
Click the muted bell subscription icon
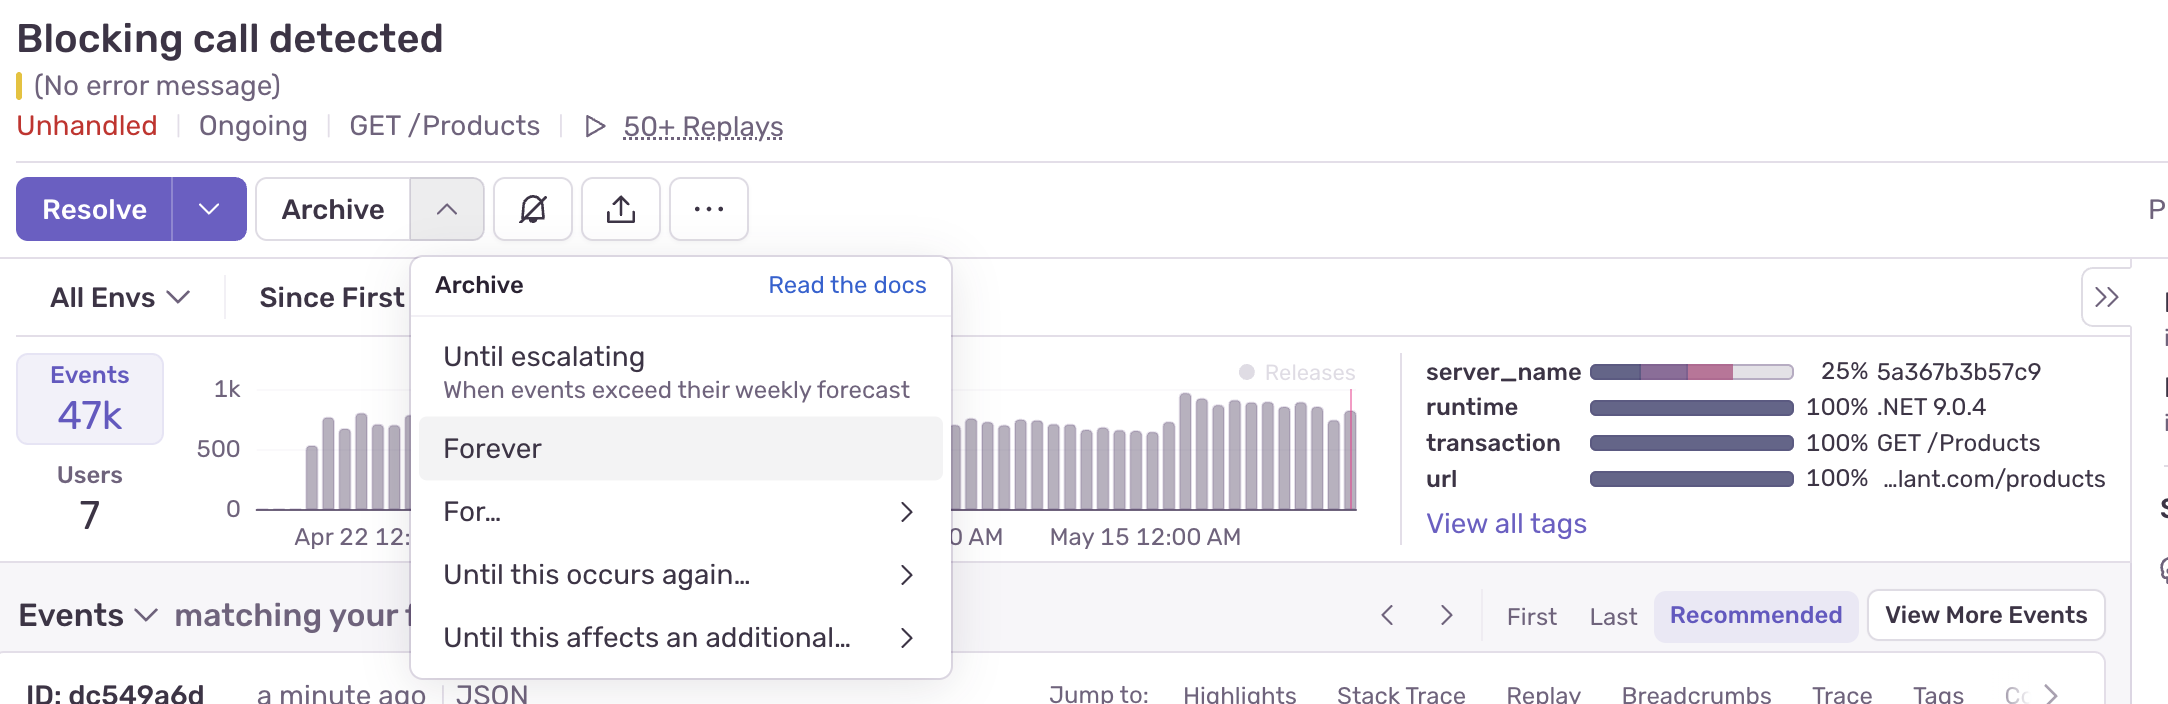coord(533,209)
